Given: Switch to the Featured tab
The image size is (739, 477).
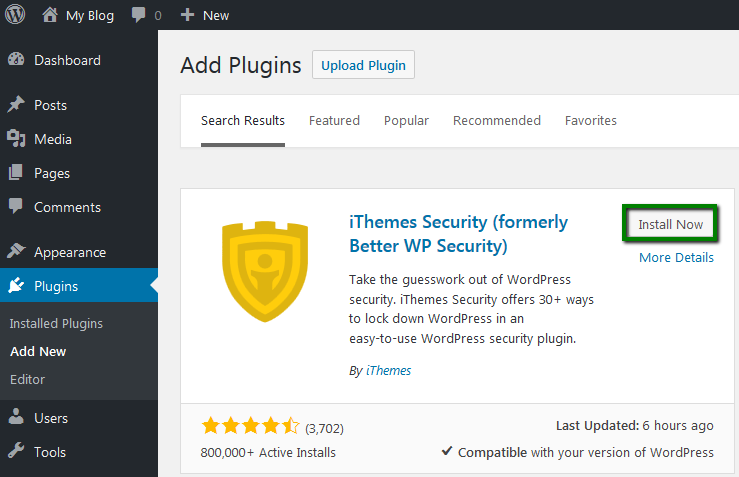Looking at the screenshot, I should tap(334, 120).
